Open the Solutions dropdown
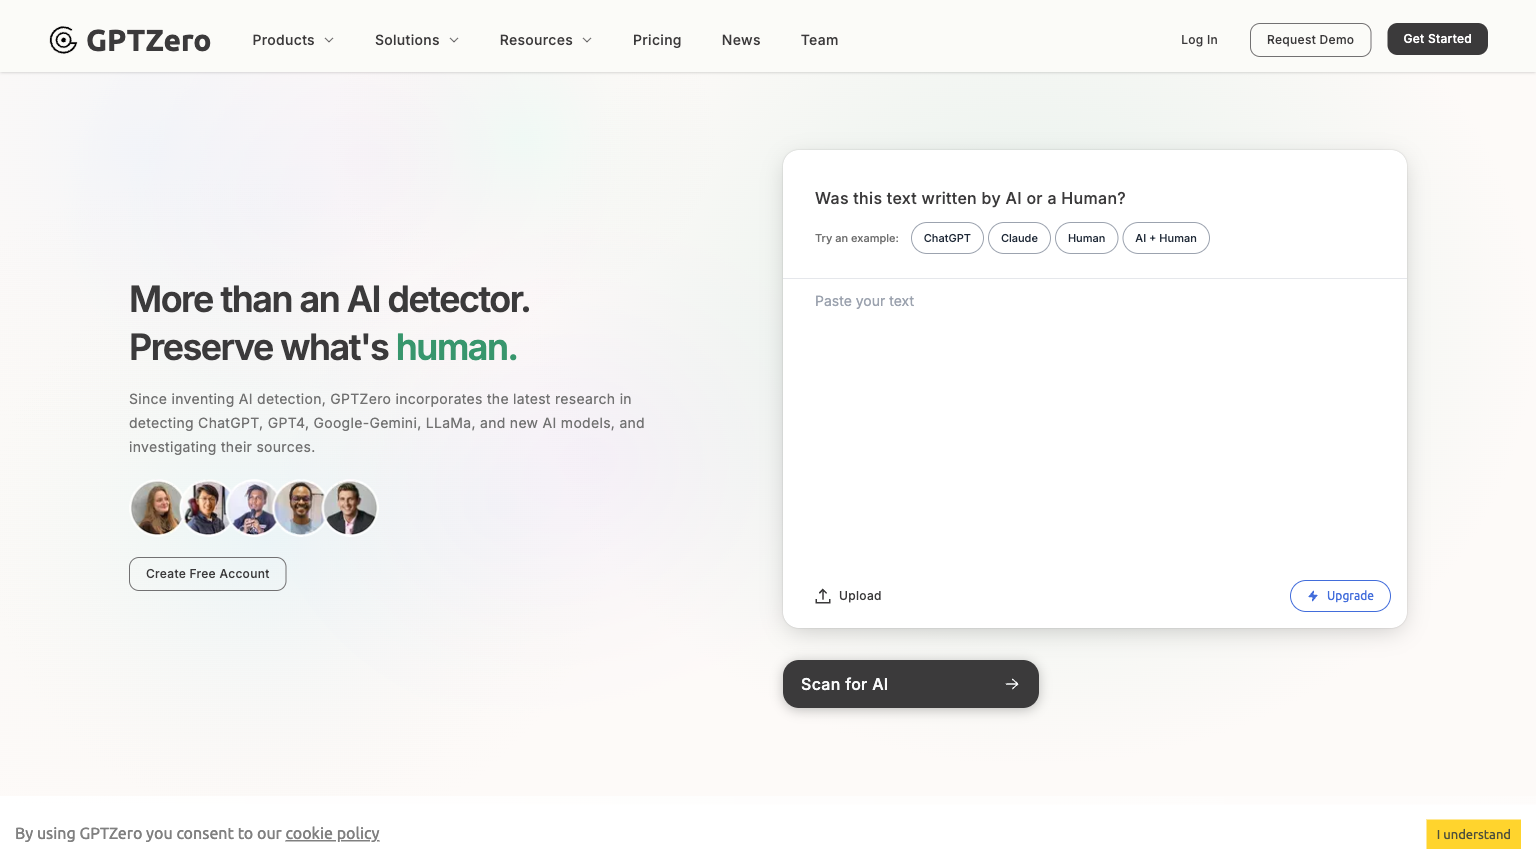1536x864 pixels. point(416,40)
